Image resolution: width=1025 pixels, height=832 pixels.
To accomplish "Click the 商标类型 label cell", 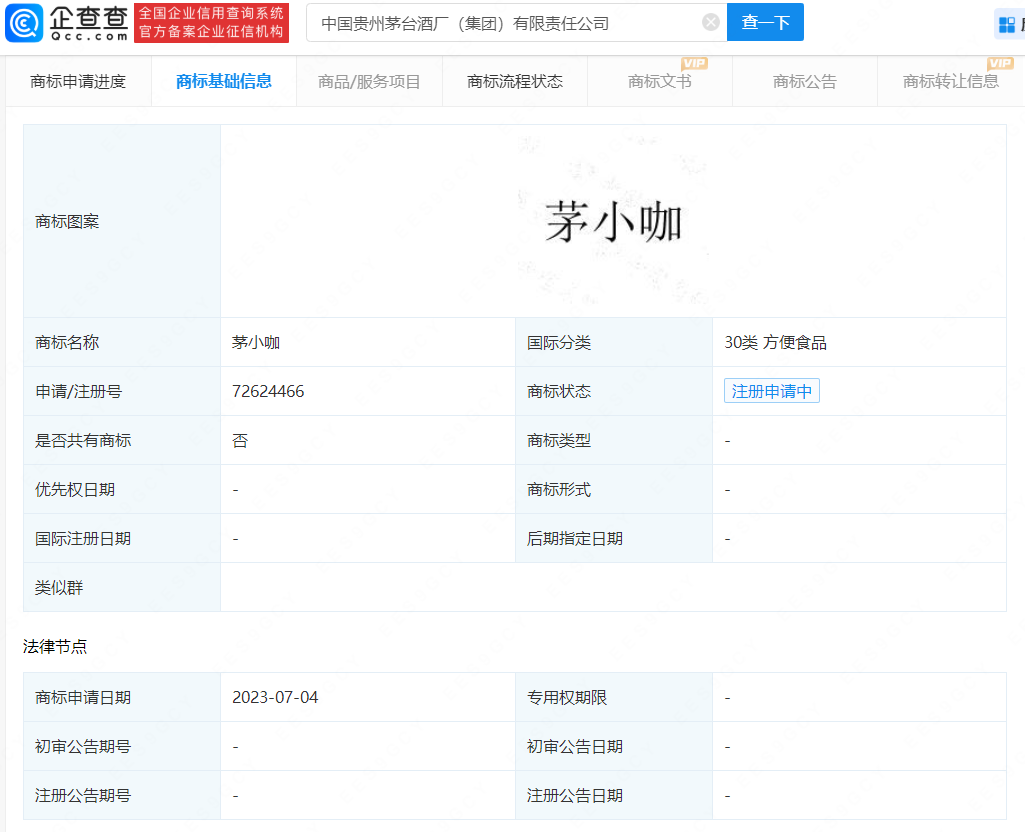I will 614,440.
